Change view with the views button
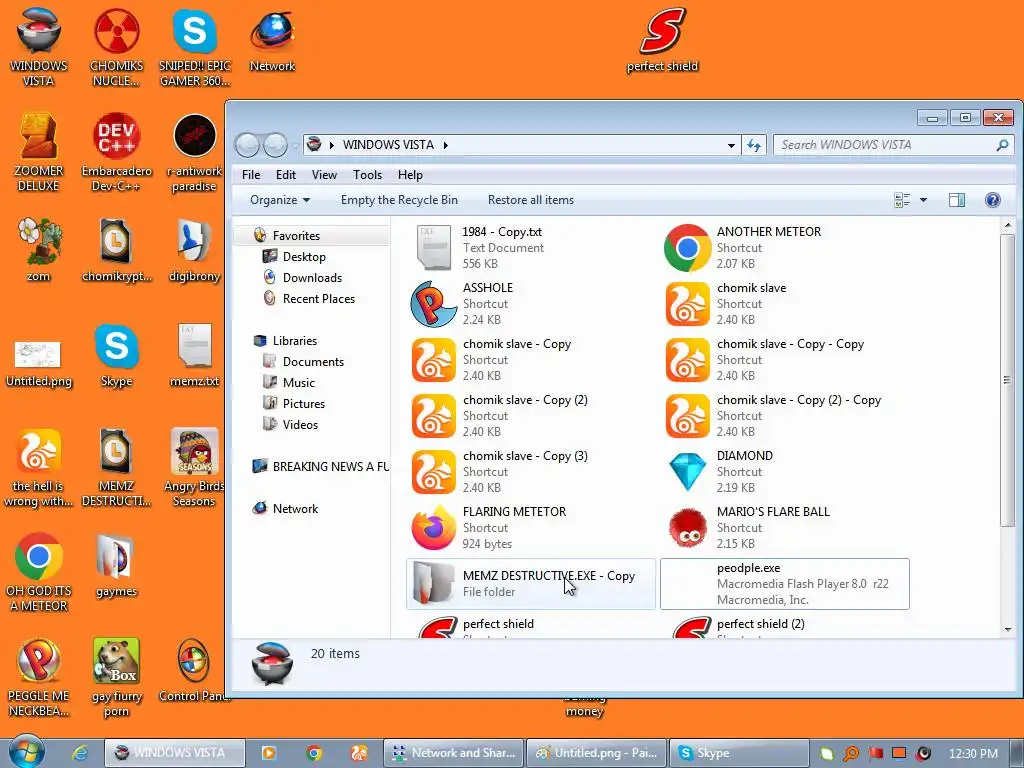 click(x=902, y=200)
